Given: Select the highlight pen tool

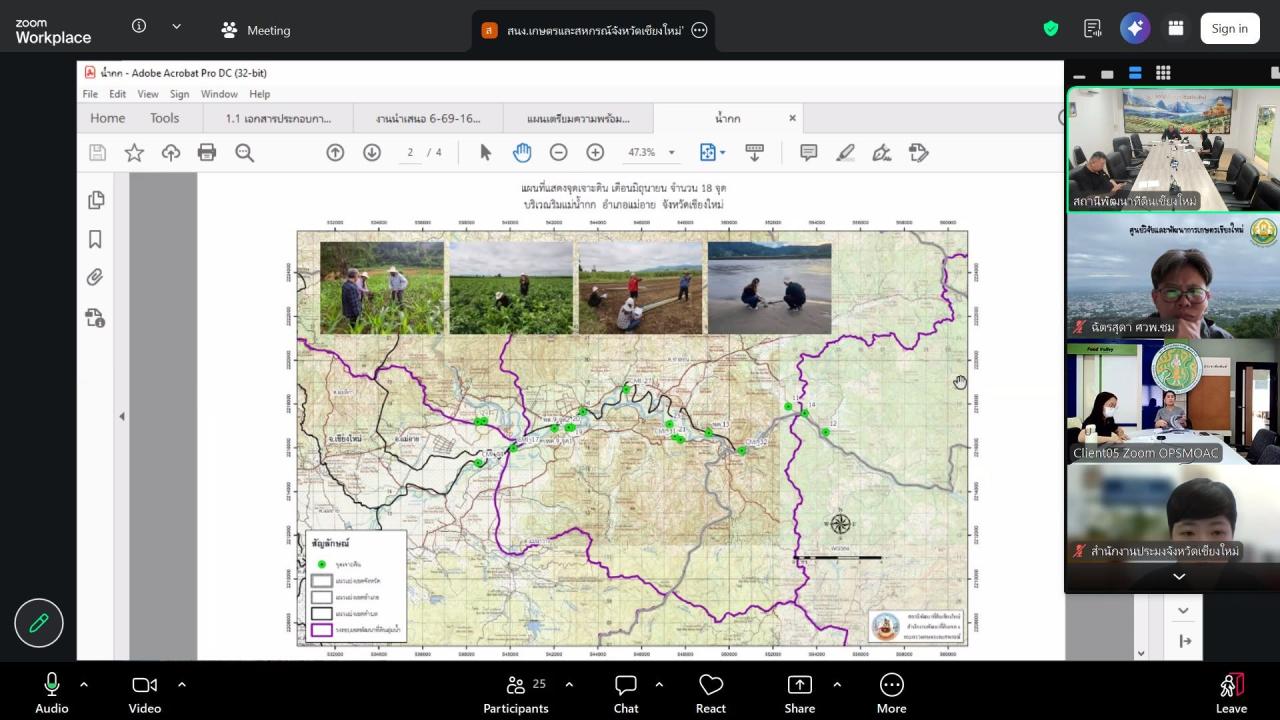Looking at the screenshot, I should click(x=845, y=153).
